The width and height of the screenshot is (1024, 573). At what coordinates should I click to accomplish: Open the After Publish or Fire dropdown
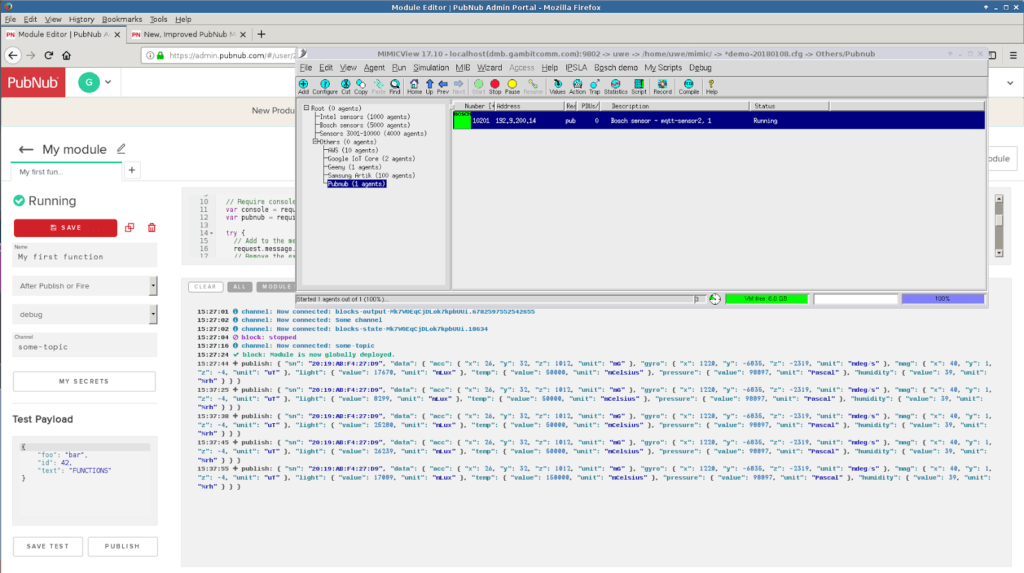coord(85,286)
